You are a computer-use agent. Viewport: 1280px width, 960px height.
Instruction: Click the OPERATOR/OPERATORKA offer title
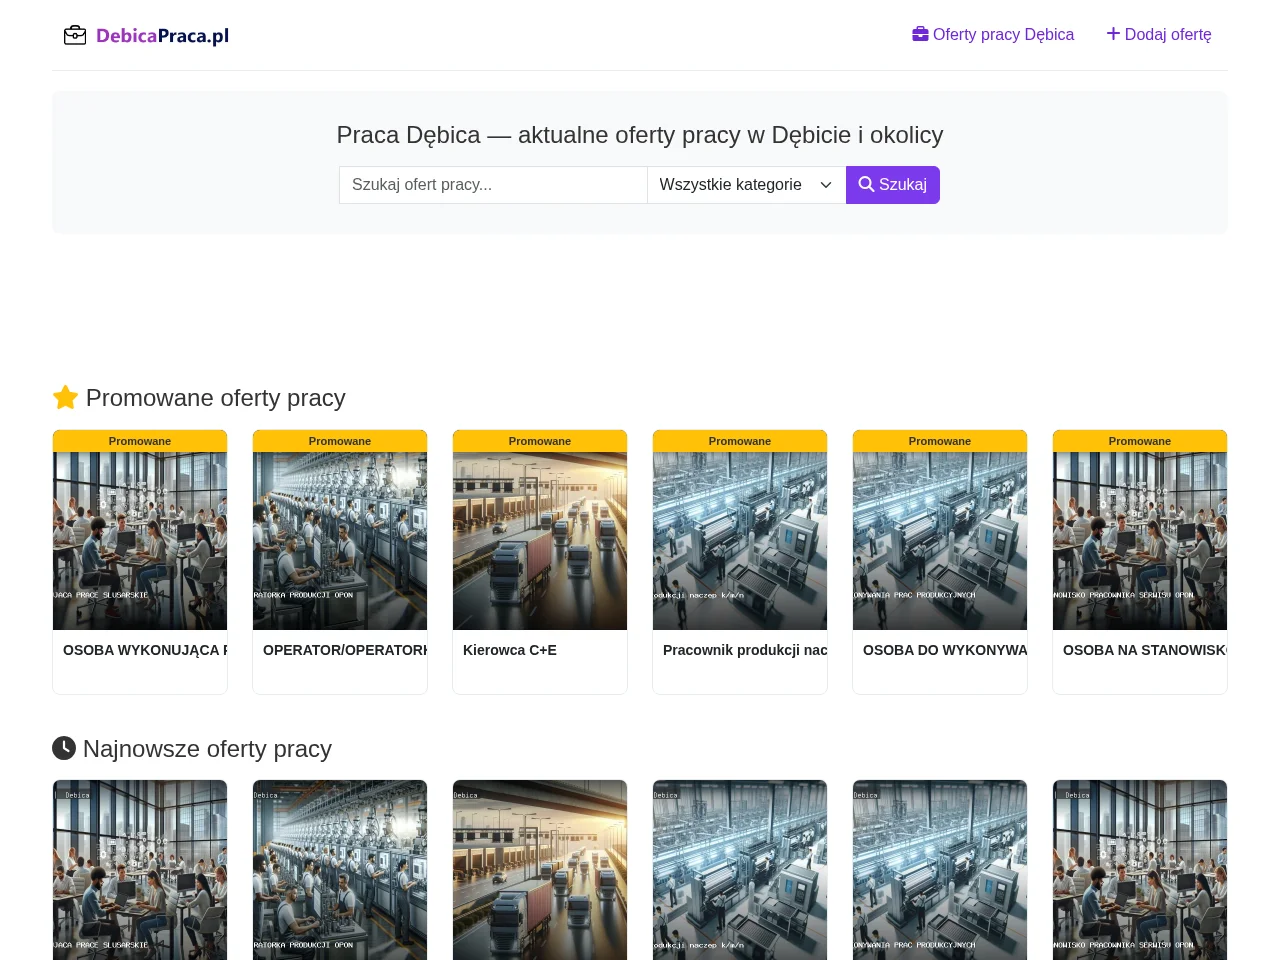tap(345, 650)
